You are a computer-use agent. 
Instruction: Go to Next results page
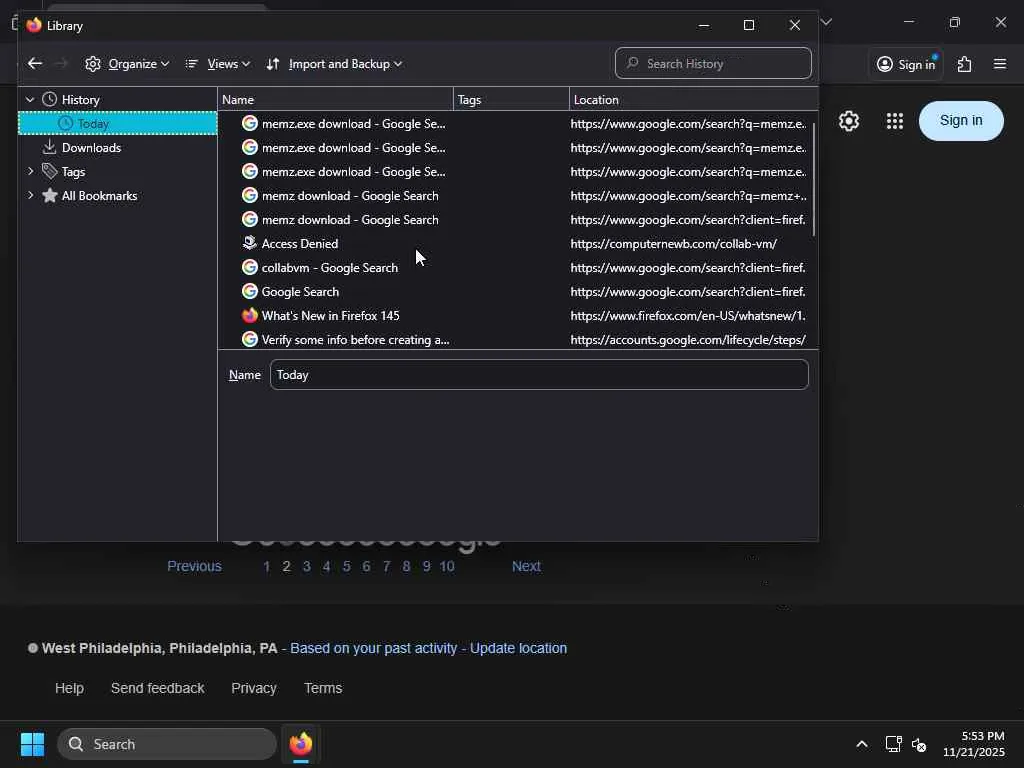tap(526, 566)
